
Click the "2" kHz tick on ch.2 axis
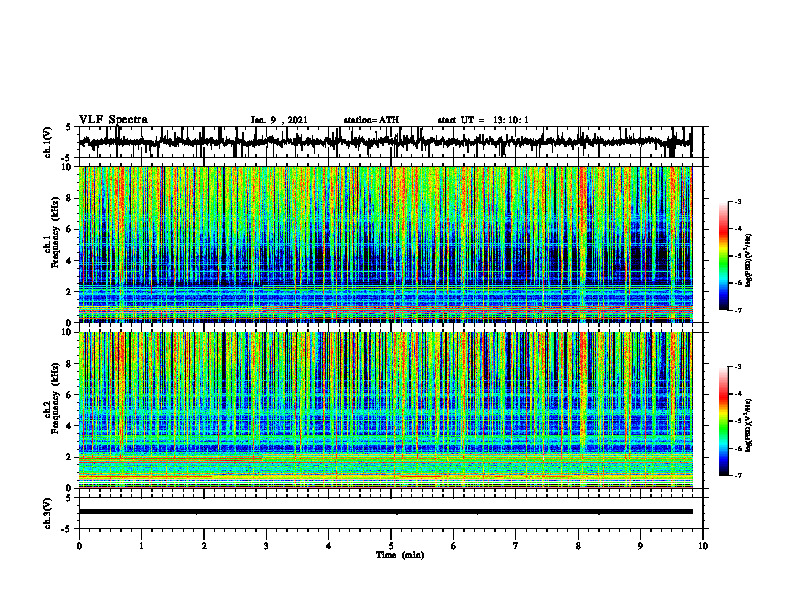pyautogui.click(x=71, y=457)
